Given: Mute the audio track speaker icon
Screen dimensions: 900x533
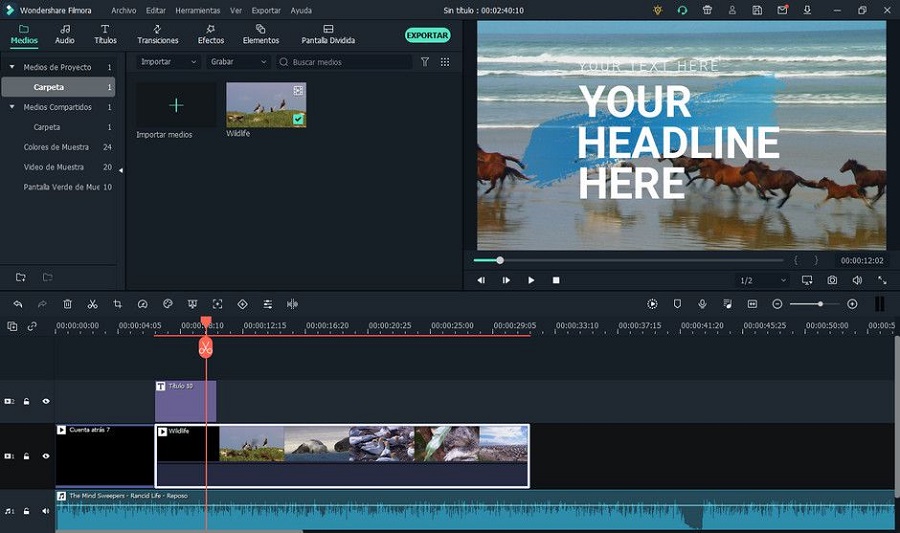Looking at the screenshot, I should pos(45,511).
